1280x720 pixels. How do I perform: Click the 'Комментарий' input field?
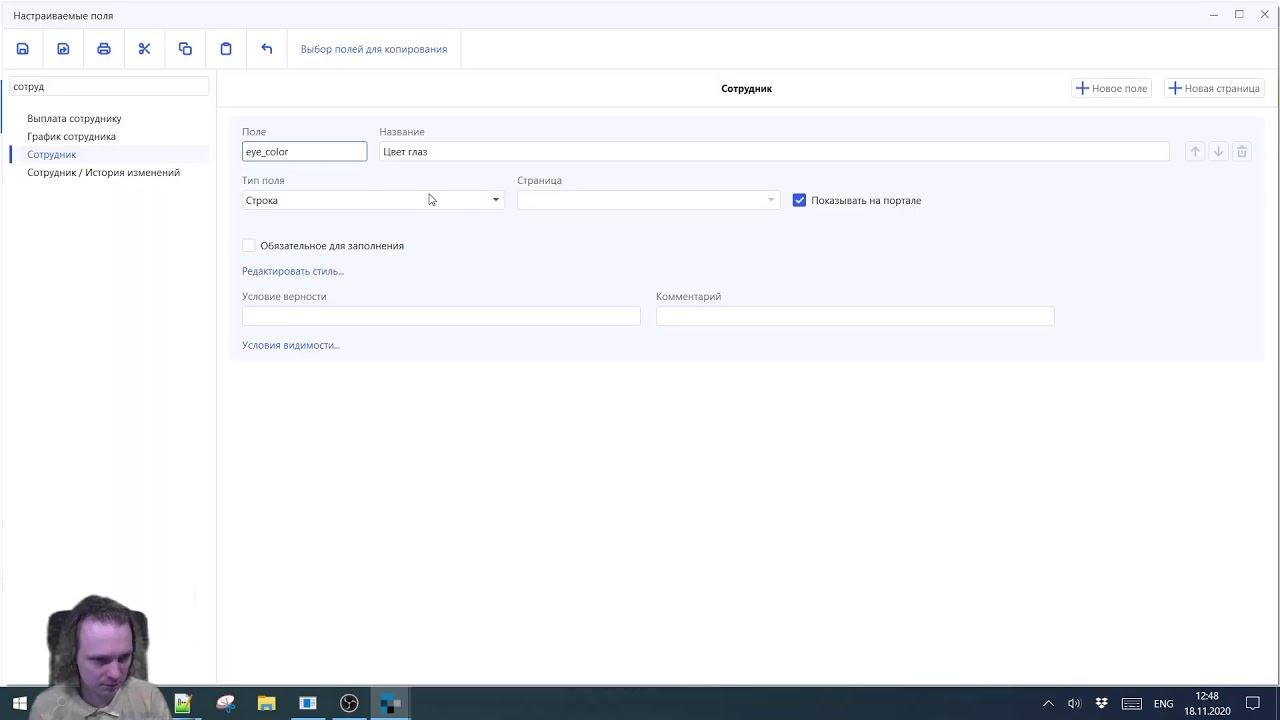coord(855,316)
